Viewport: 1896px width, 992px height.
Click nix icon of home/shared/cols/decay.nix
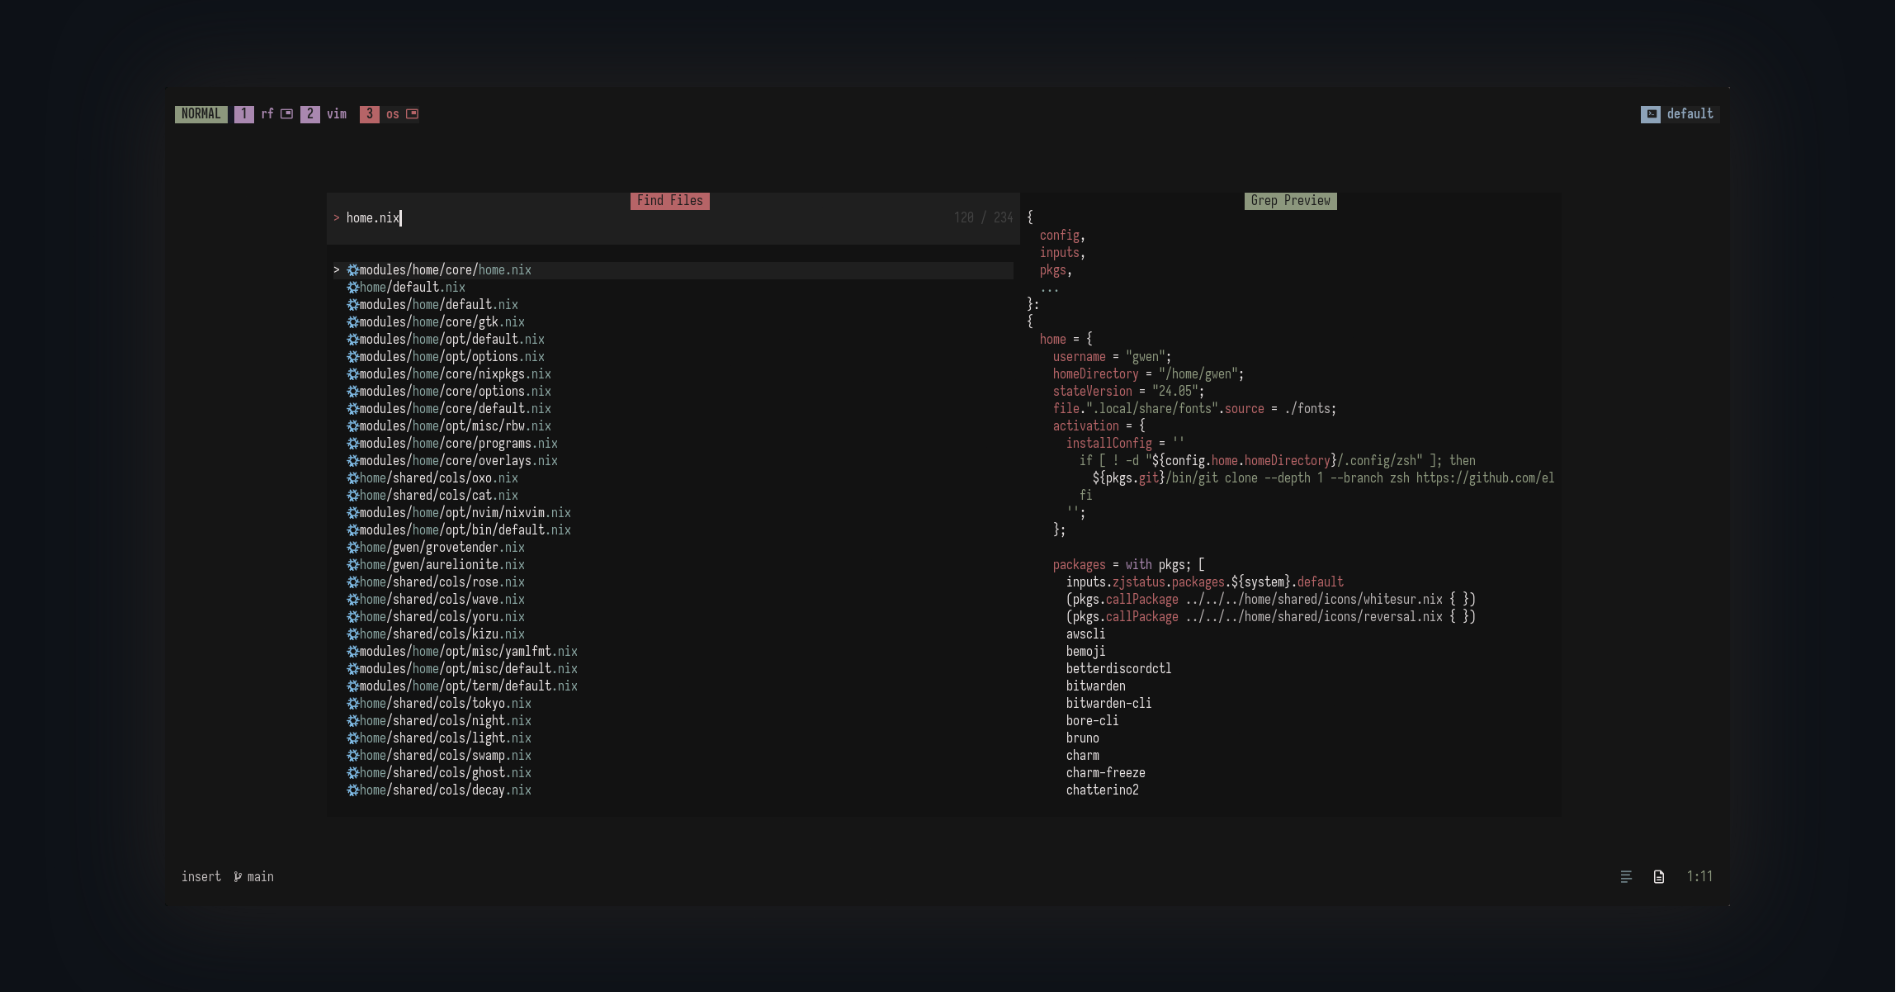pyautogui.click(x=353, y=790)
